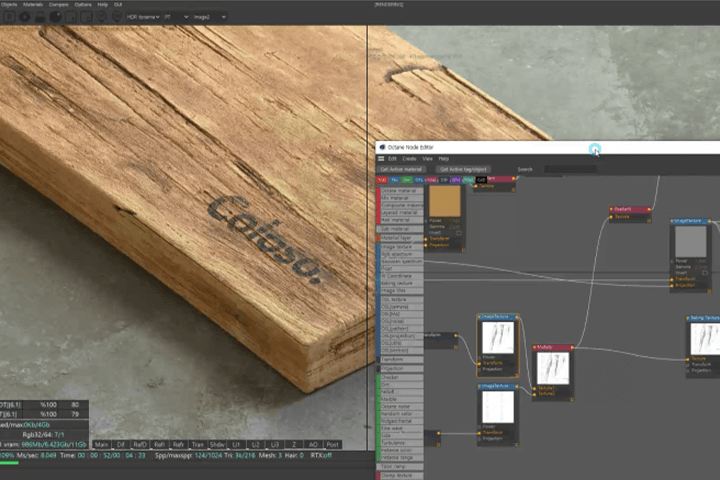Viewport: 720px width, 480px height.
Task: Open the Materials menu in Live Viewer
Action: [33, 5]
